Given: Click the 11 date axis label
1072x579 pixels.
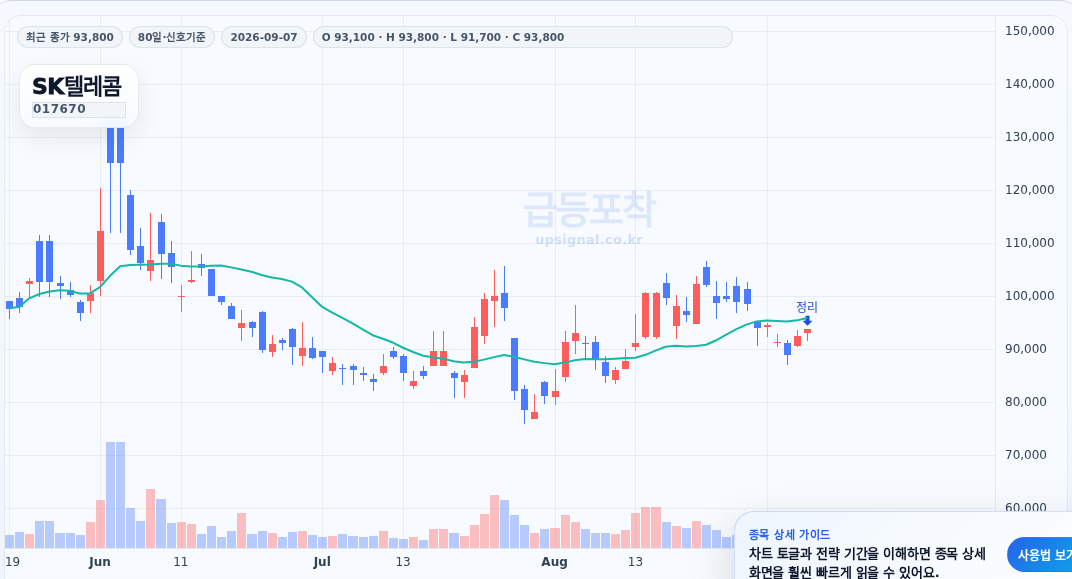Looking at the screenshot, I should coord(180,562).
